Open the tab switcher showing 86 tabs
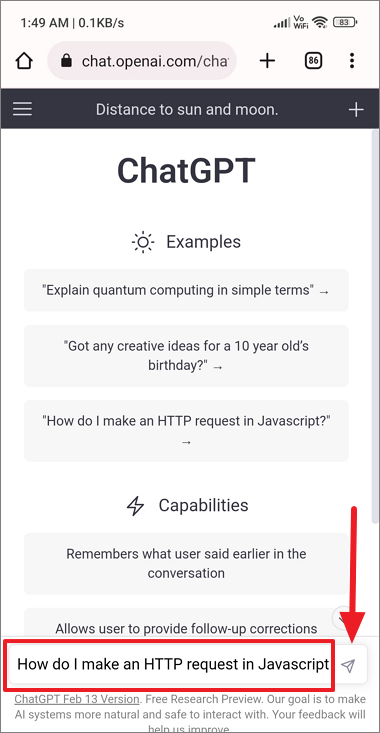 click(x=314, y=61)
